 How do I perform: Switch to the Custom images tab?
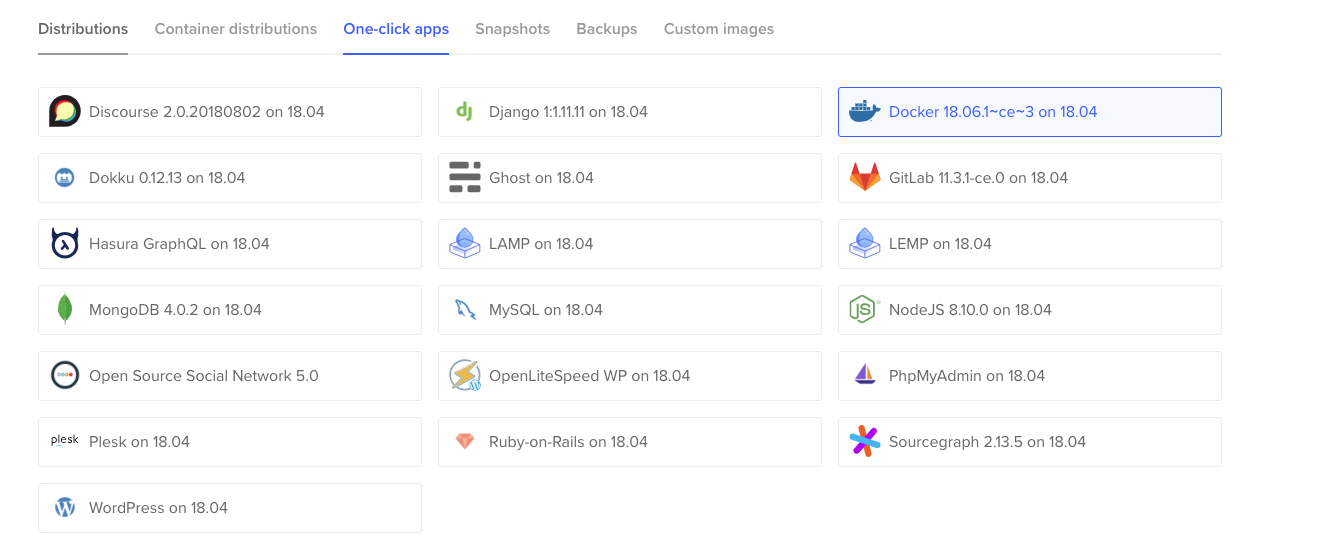[719, 29]
